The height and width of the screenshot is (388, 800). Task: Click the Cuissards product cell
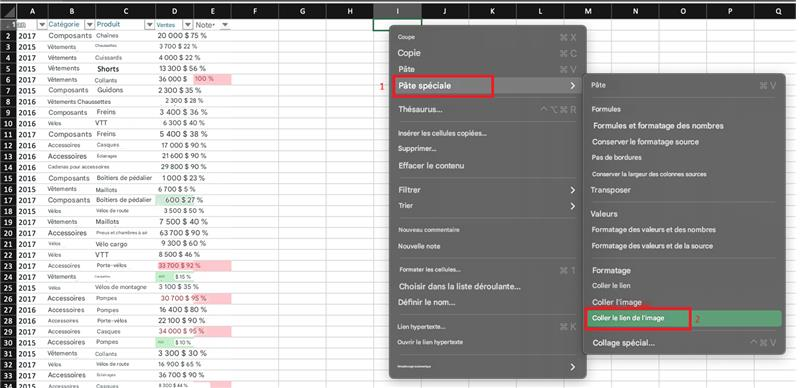(x=108, y=58)
